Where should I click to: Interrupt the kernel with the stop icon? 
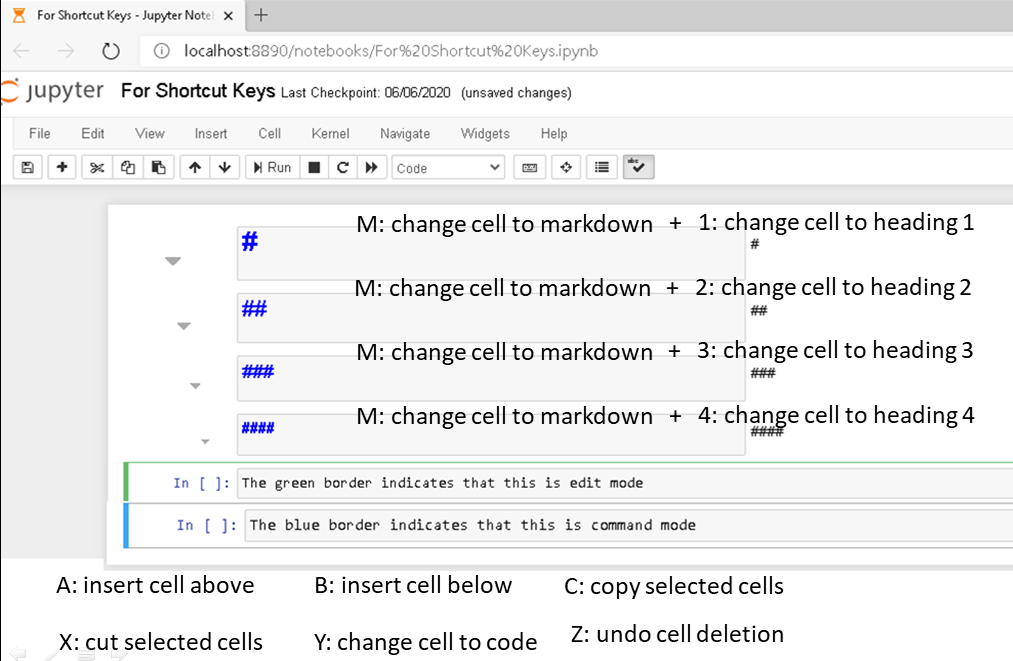tap(313, 167)
